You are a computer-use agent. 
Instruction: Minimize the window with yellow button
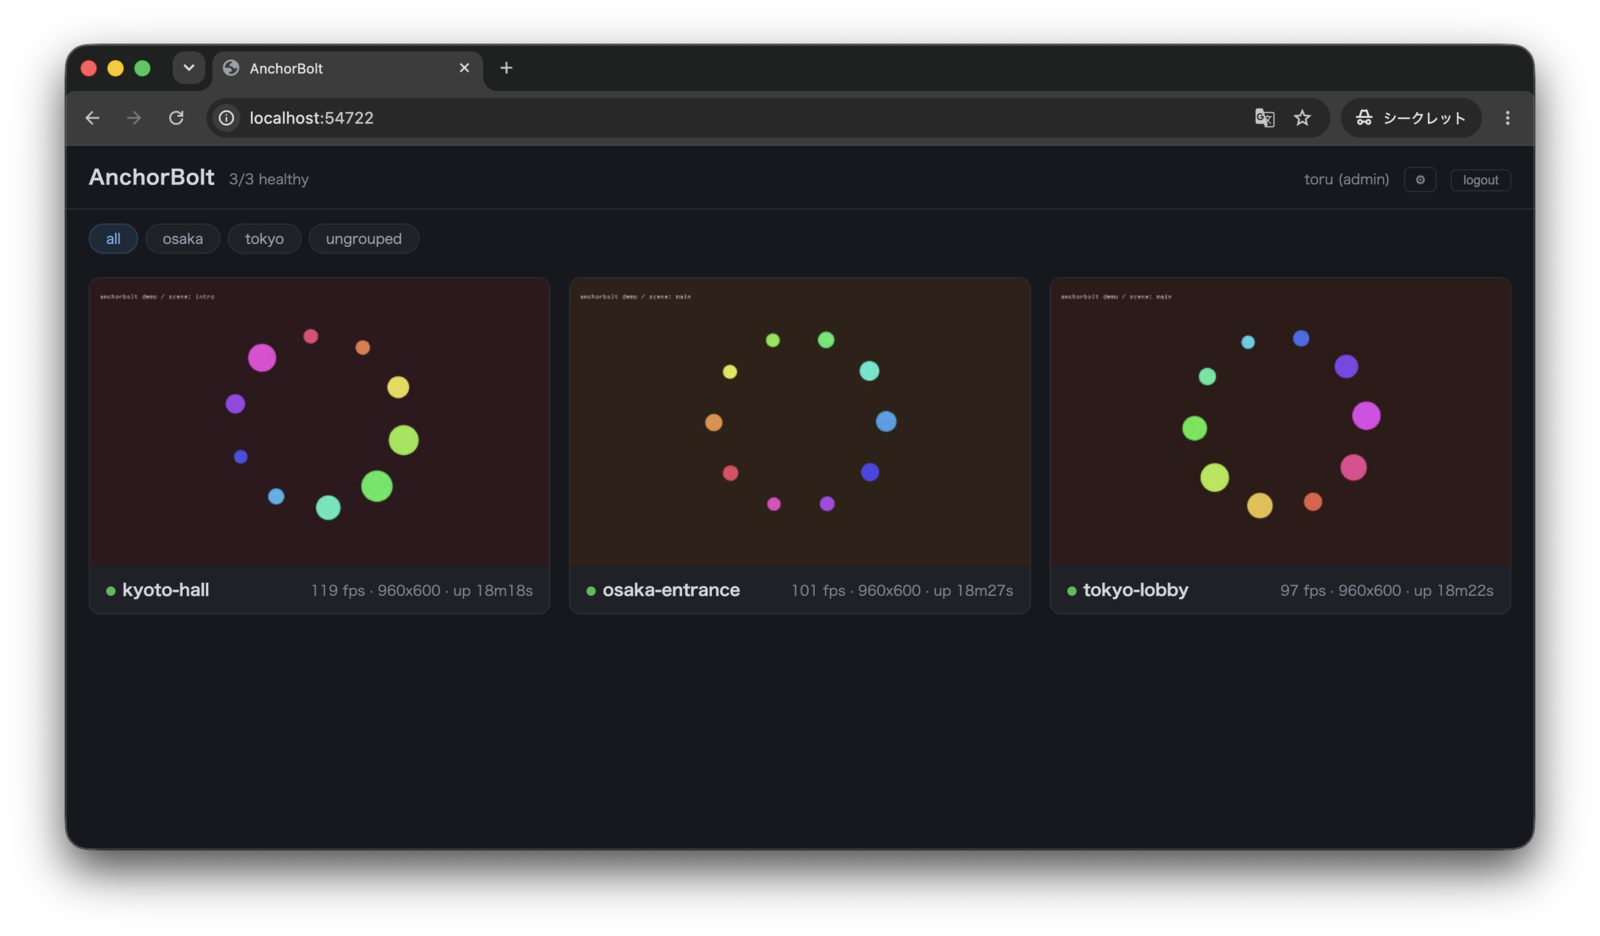[x=115, y=68]
